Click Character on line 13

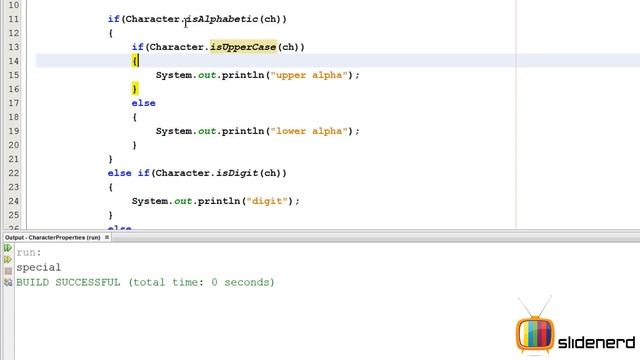pyautogui.click(x=177, y=47)
